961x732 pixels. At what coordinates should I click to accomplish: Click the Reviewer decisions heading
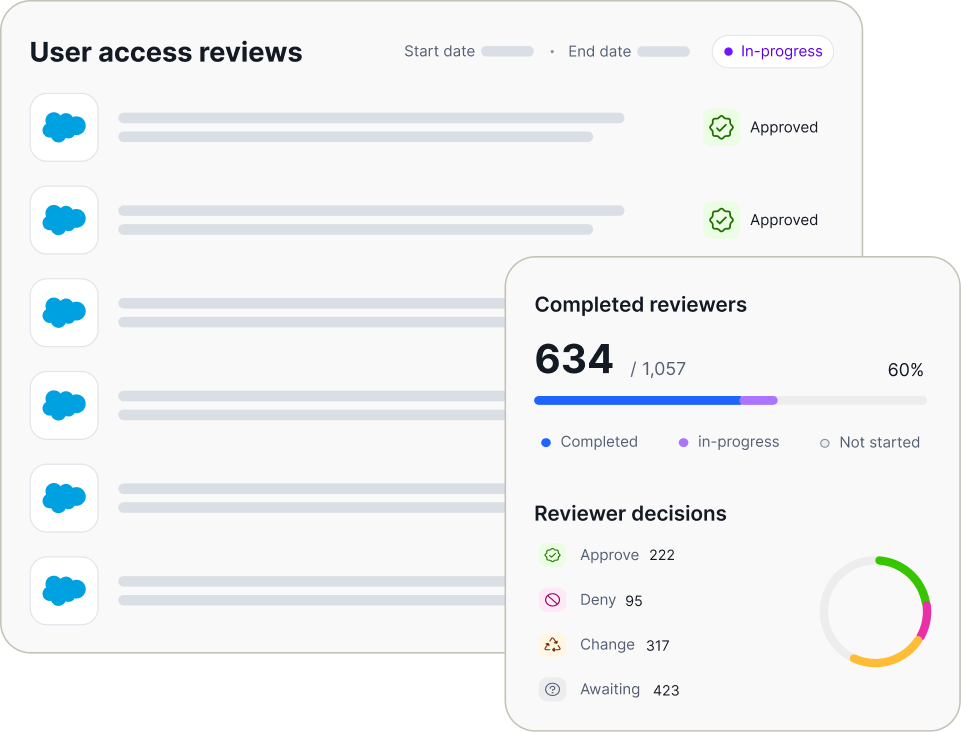[x=630, y=514]
